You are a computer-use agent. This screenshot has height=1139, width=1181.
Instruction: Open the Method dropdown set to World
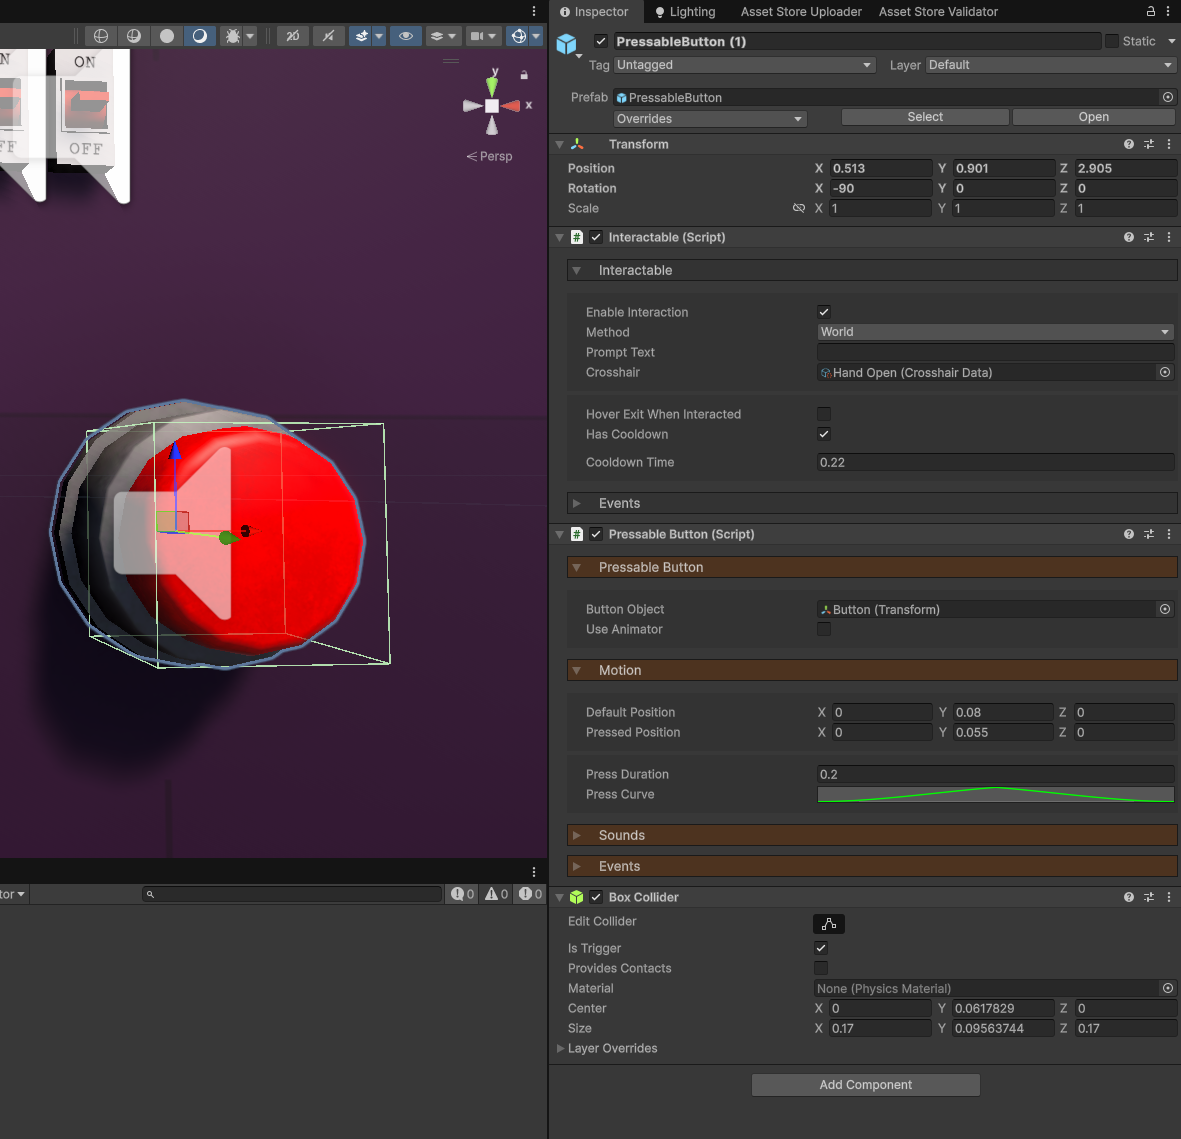pos(995,332)
